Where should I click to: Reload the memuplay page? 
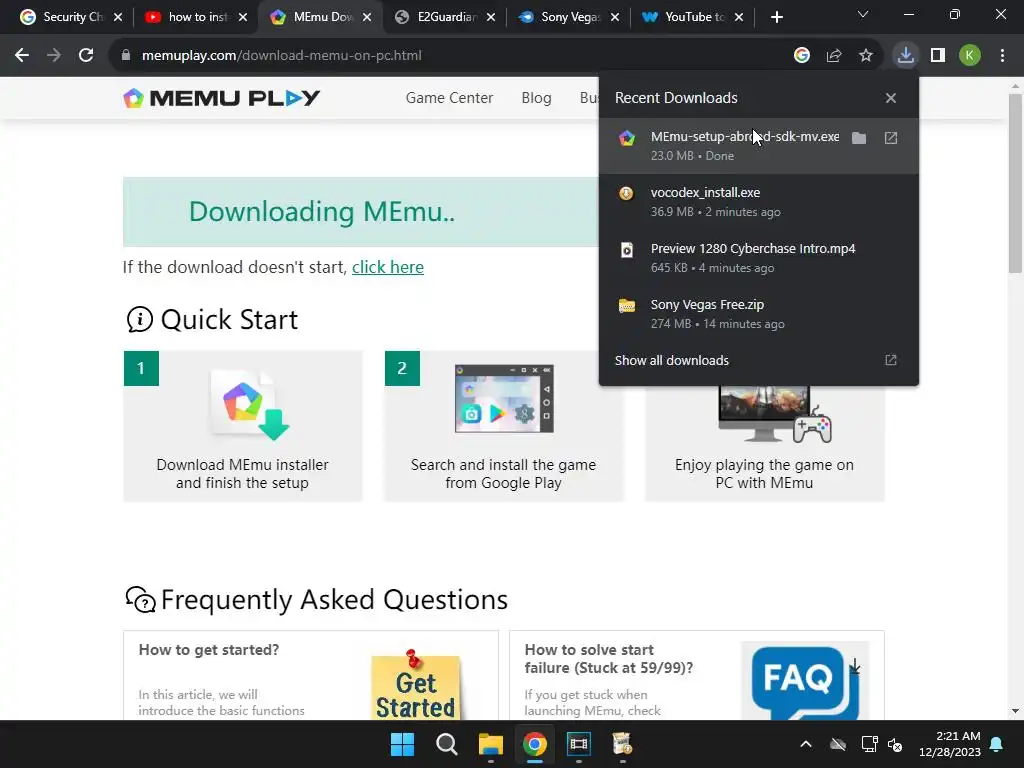[86, 56]
